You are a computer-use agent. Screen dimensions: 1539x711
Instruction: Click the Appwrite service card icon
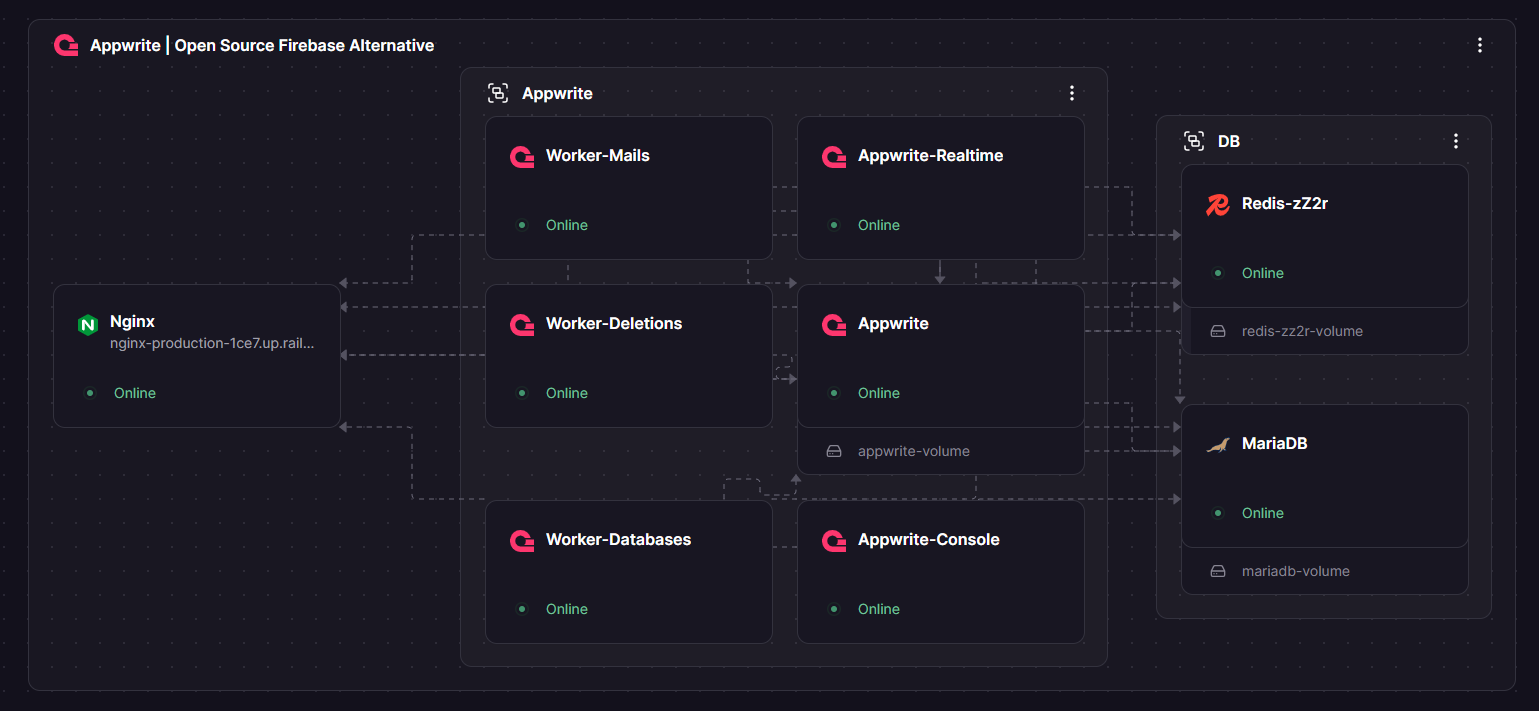tap(834, 324)
